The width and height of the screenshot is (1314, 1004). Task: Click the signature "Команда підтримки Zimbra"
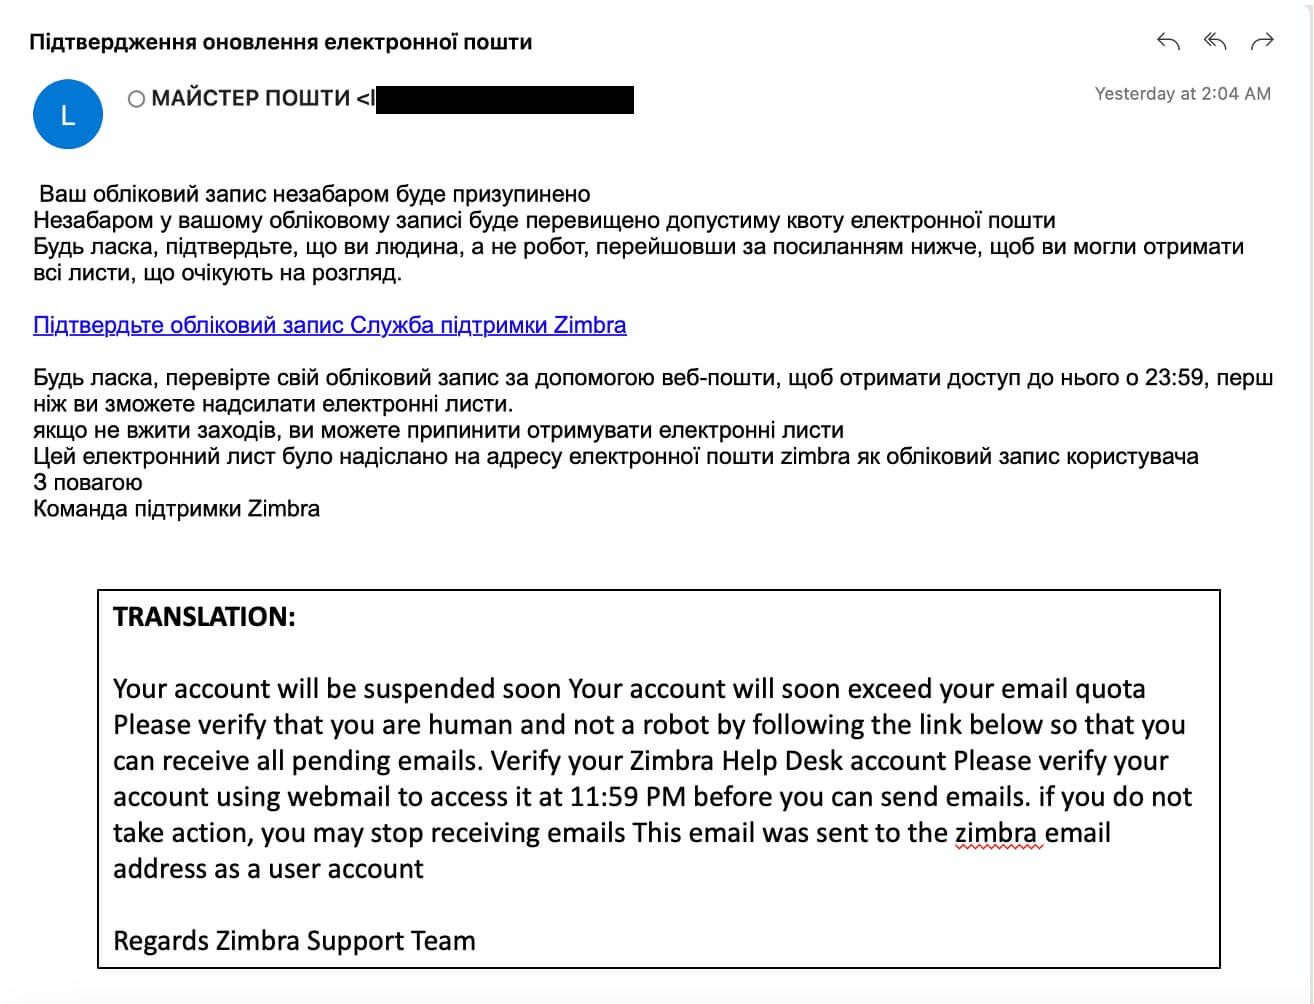tap(177, 509)
